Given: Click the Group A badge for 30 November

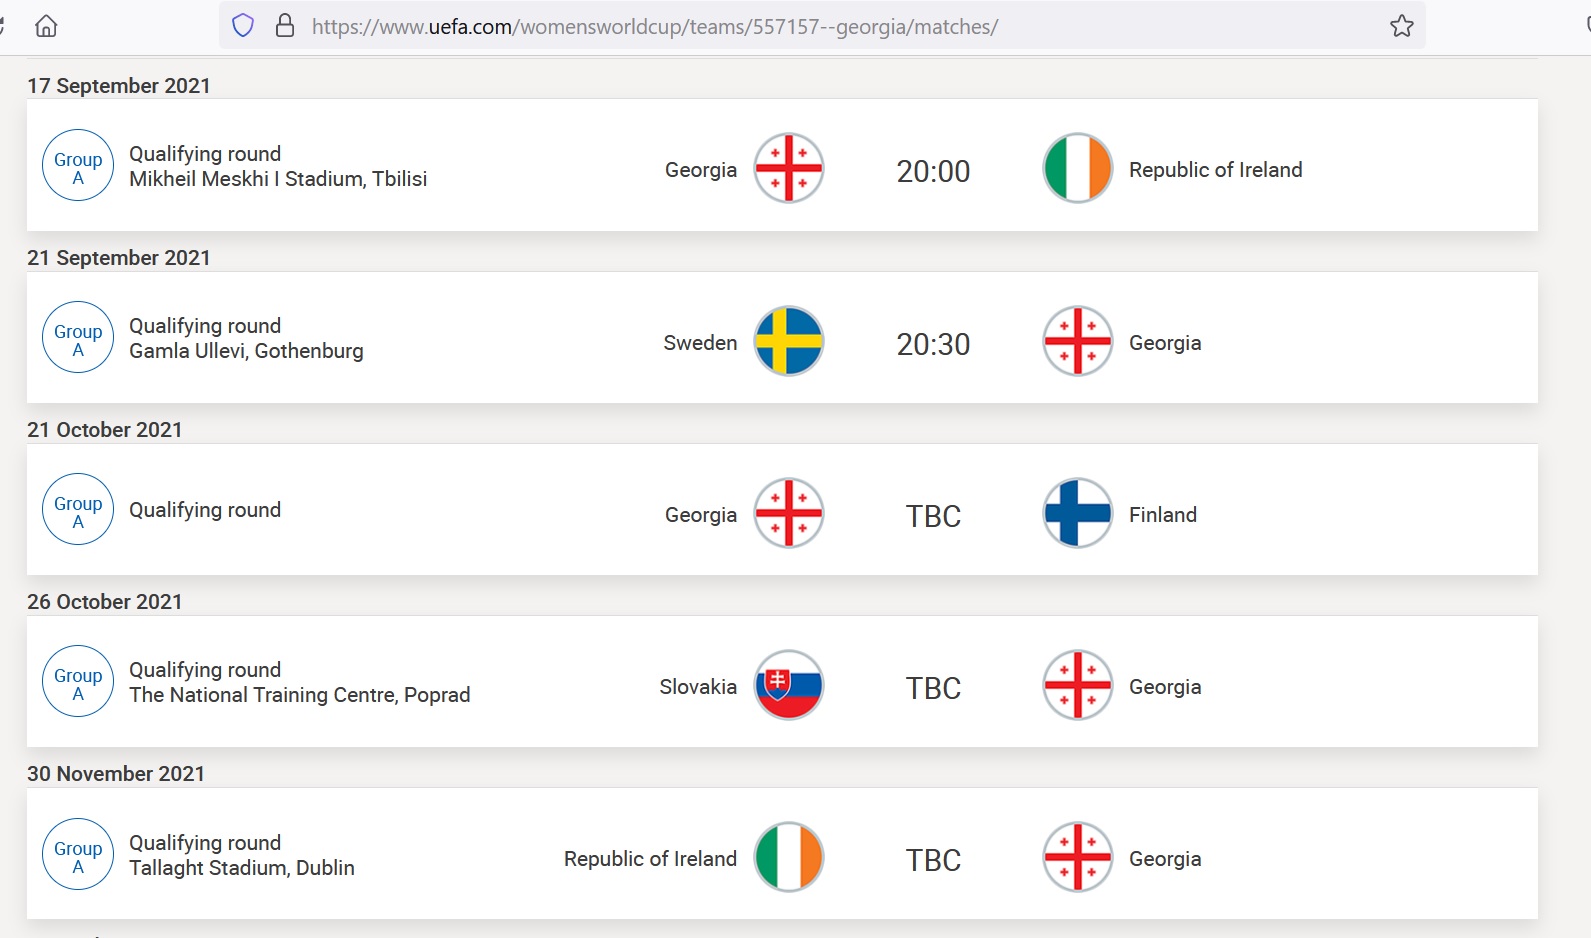Looking at the screenshot, I should tap(78, 856).
